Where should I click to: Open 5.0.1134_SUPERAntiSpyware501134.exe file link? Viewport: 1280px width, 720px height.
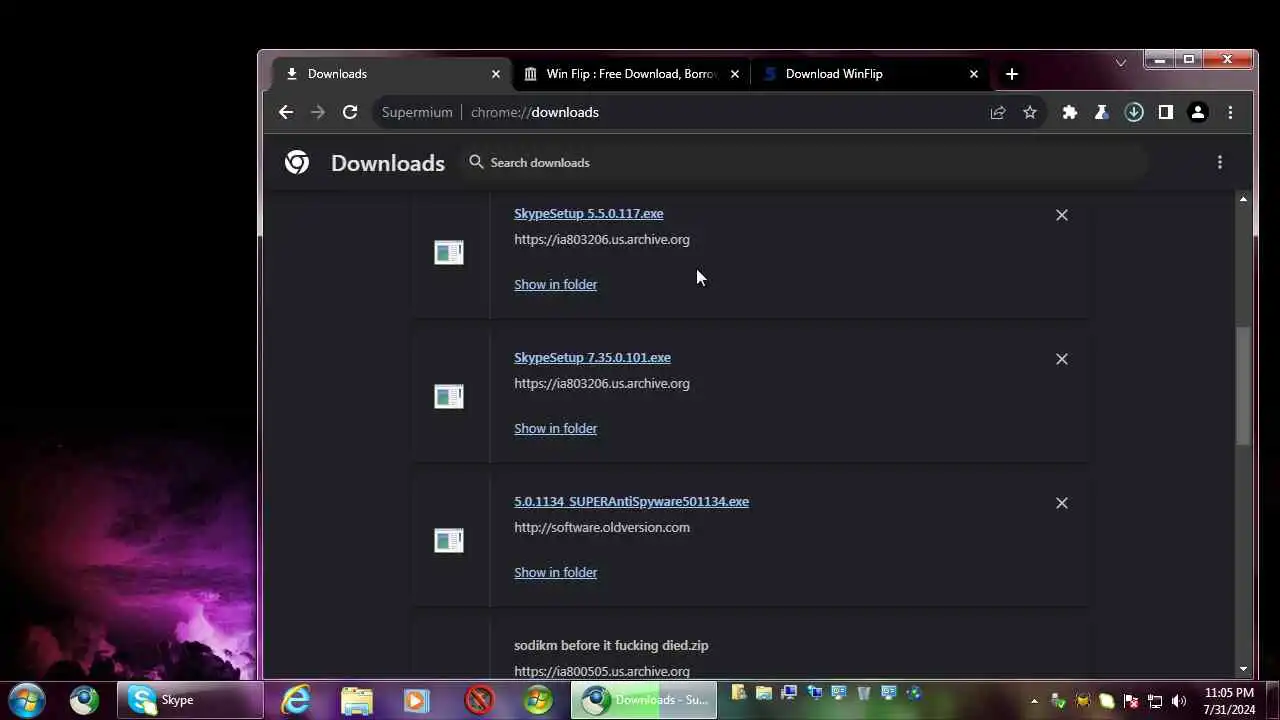(631, 501)
